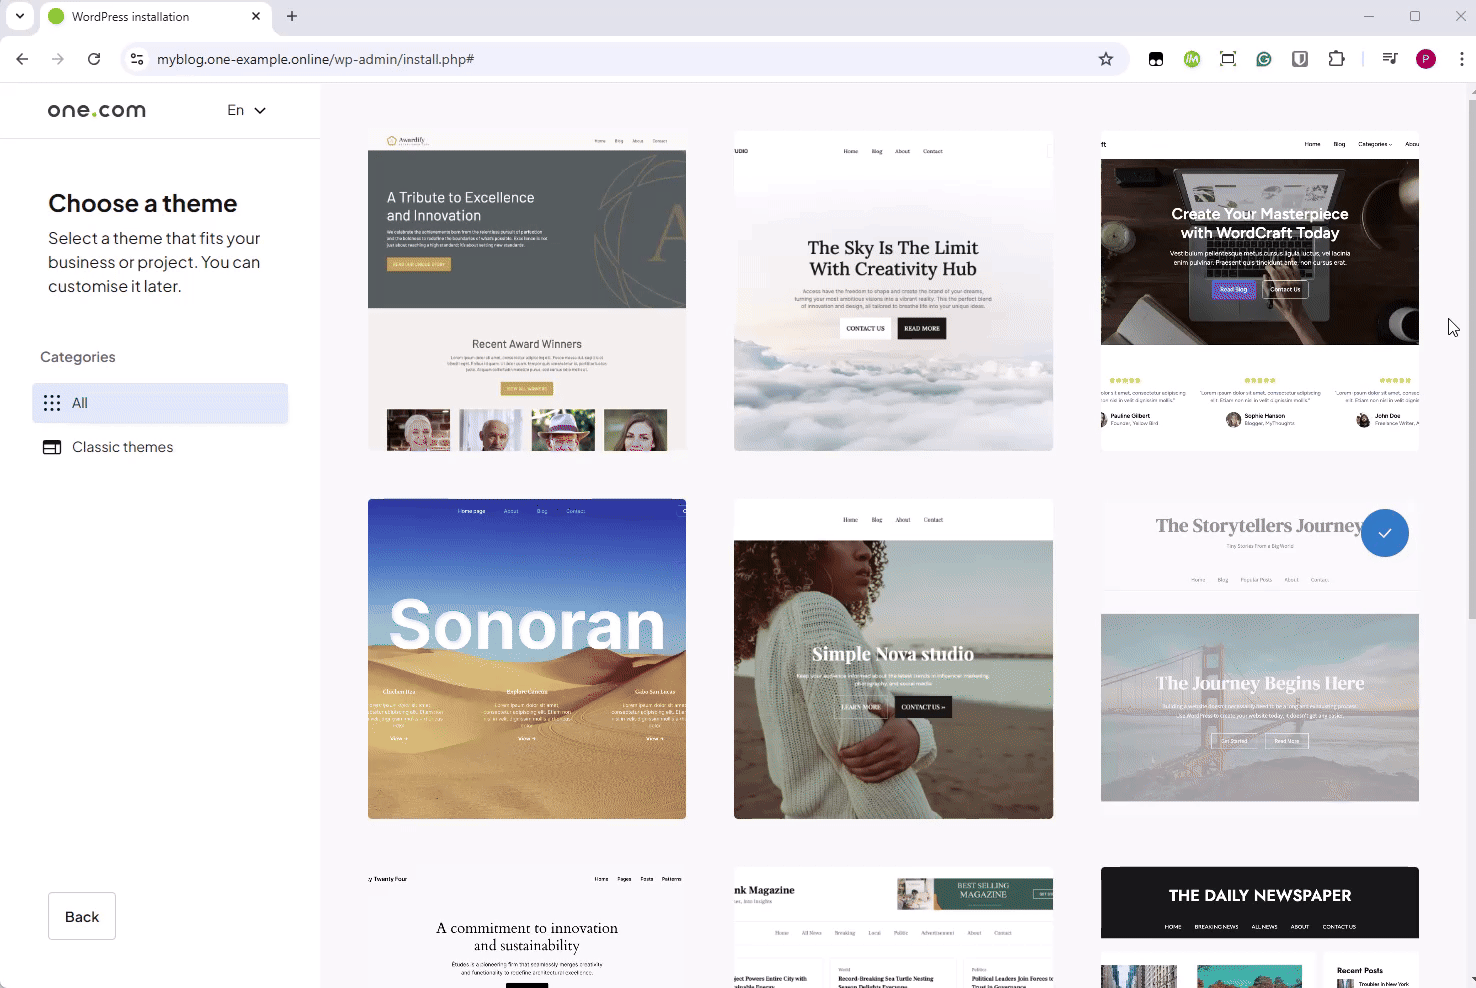Click the screenshot capture extension icon
The height and width of the screenshot is (988, 1476).
tap(1228, 59)
